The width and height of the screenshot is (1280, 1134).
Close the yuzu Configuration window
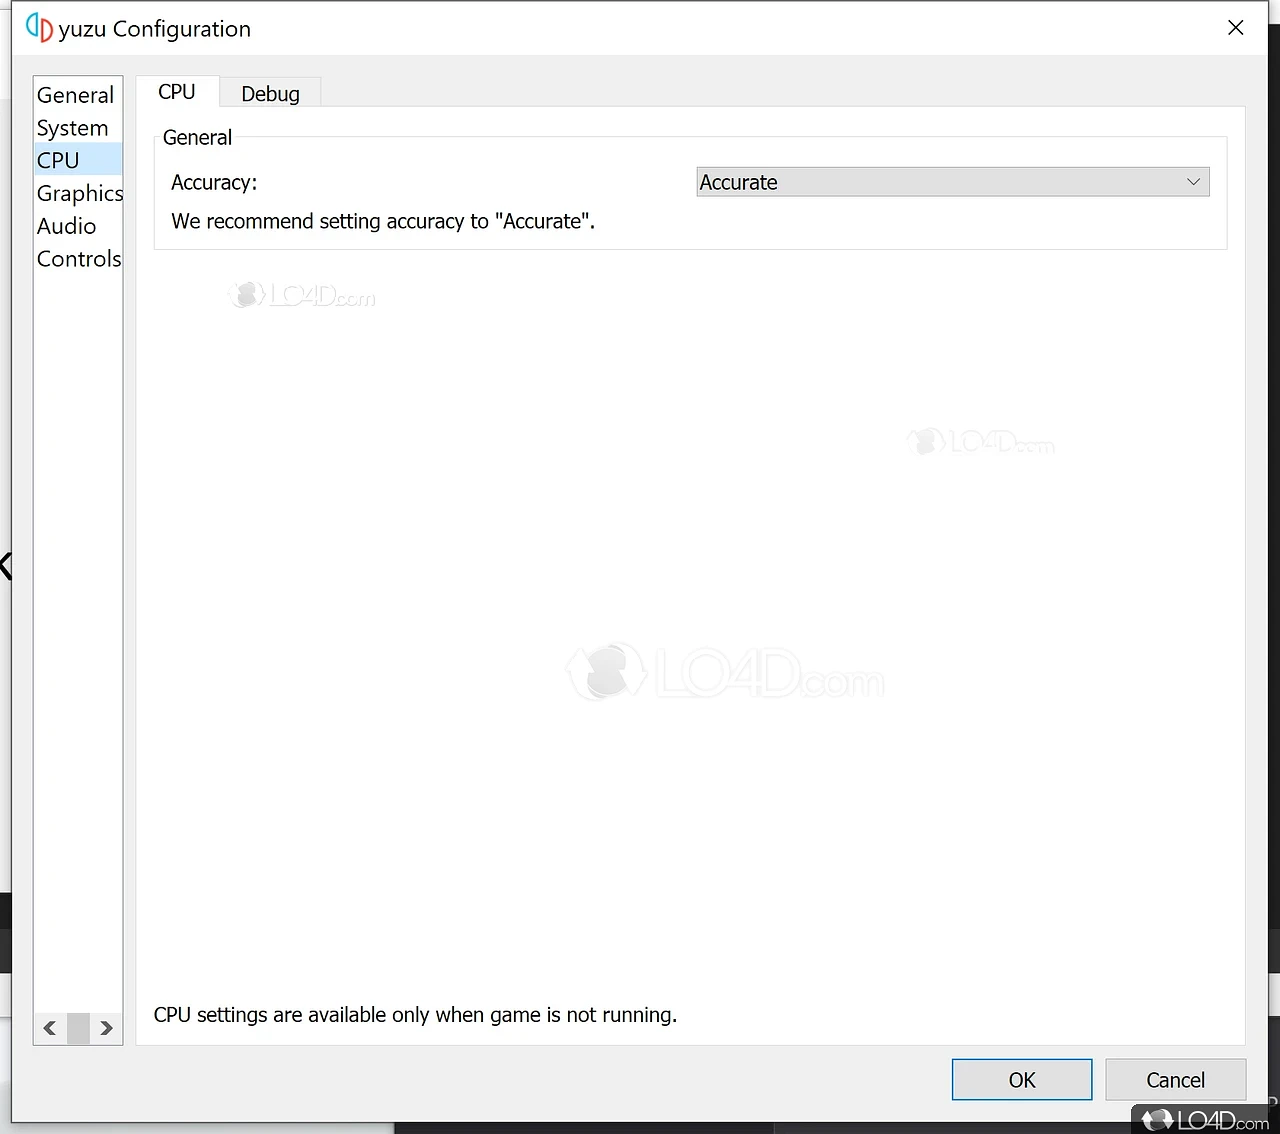[x=1236, y=28]
